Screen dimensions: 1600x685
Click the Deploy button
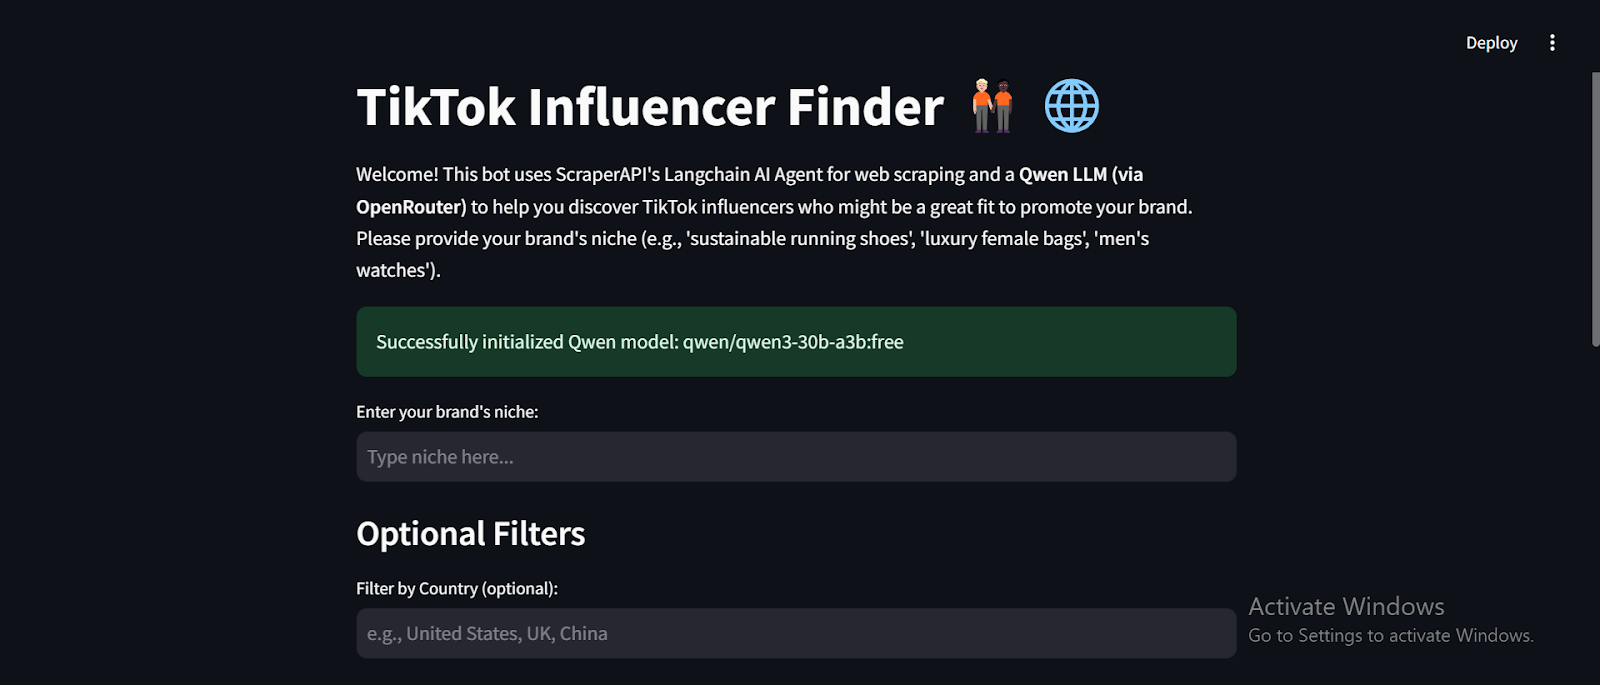[x=1491, y=43]
